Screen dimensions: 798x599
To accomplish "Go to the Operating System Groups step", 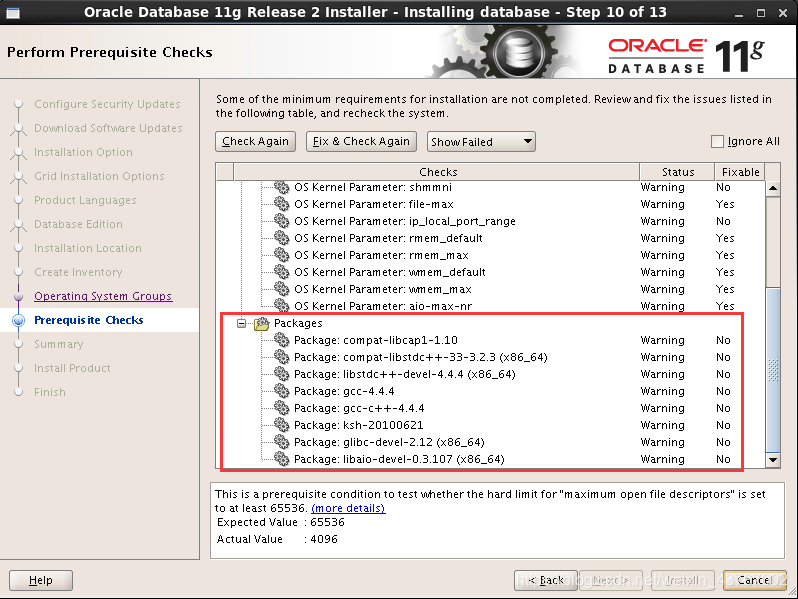I will pyautogui.click(x=103, y=296).
